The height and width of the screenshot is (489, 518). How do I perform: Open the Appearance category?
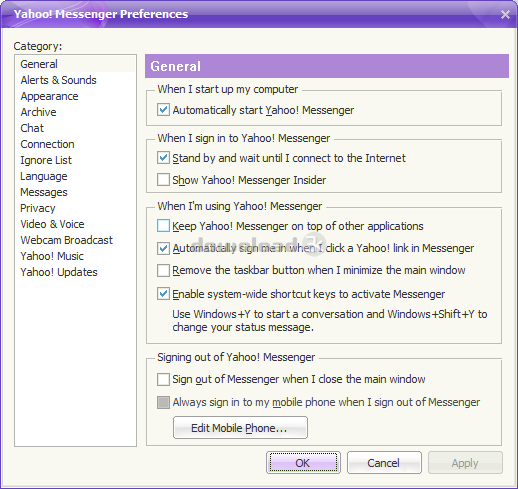[49, 96]
